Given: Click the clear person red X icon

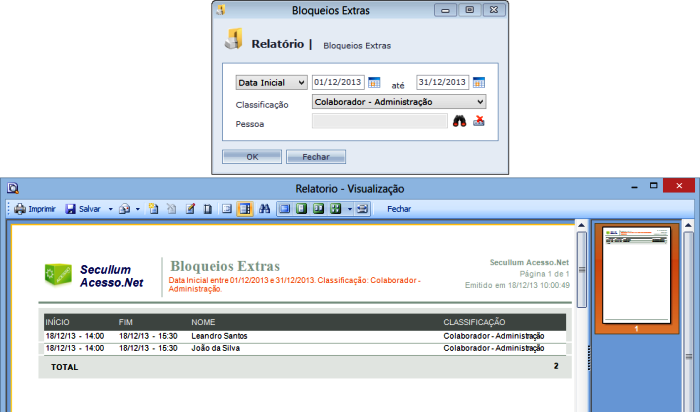Looking at the screenshot, I should click(x=479, y=121).
